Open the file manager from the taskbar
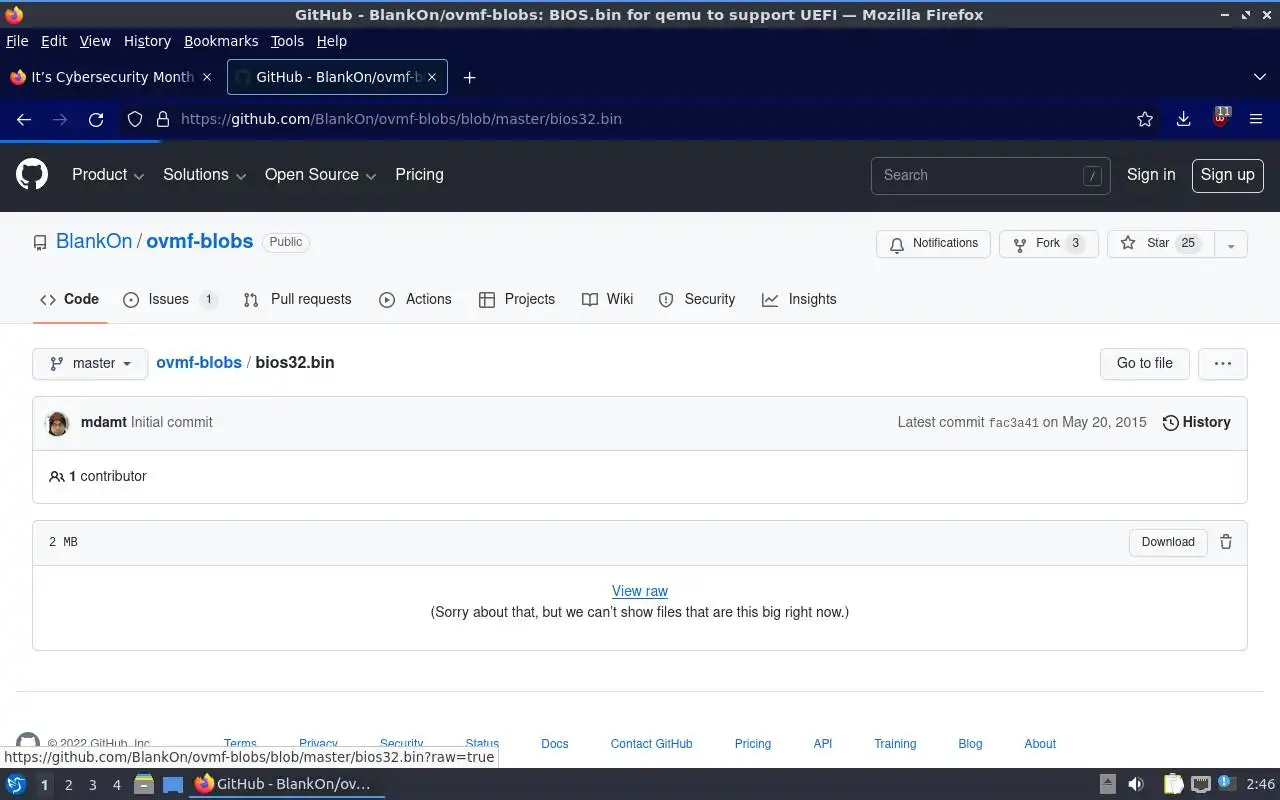This screenshot has height=800, width=1280. 144,784
